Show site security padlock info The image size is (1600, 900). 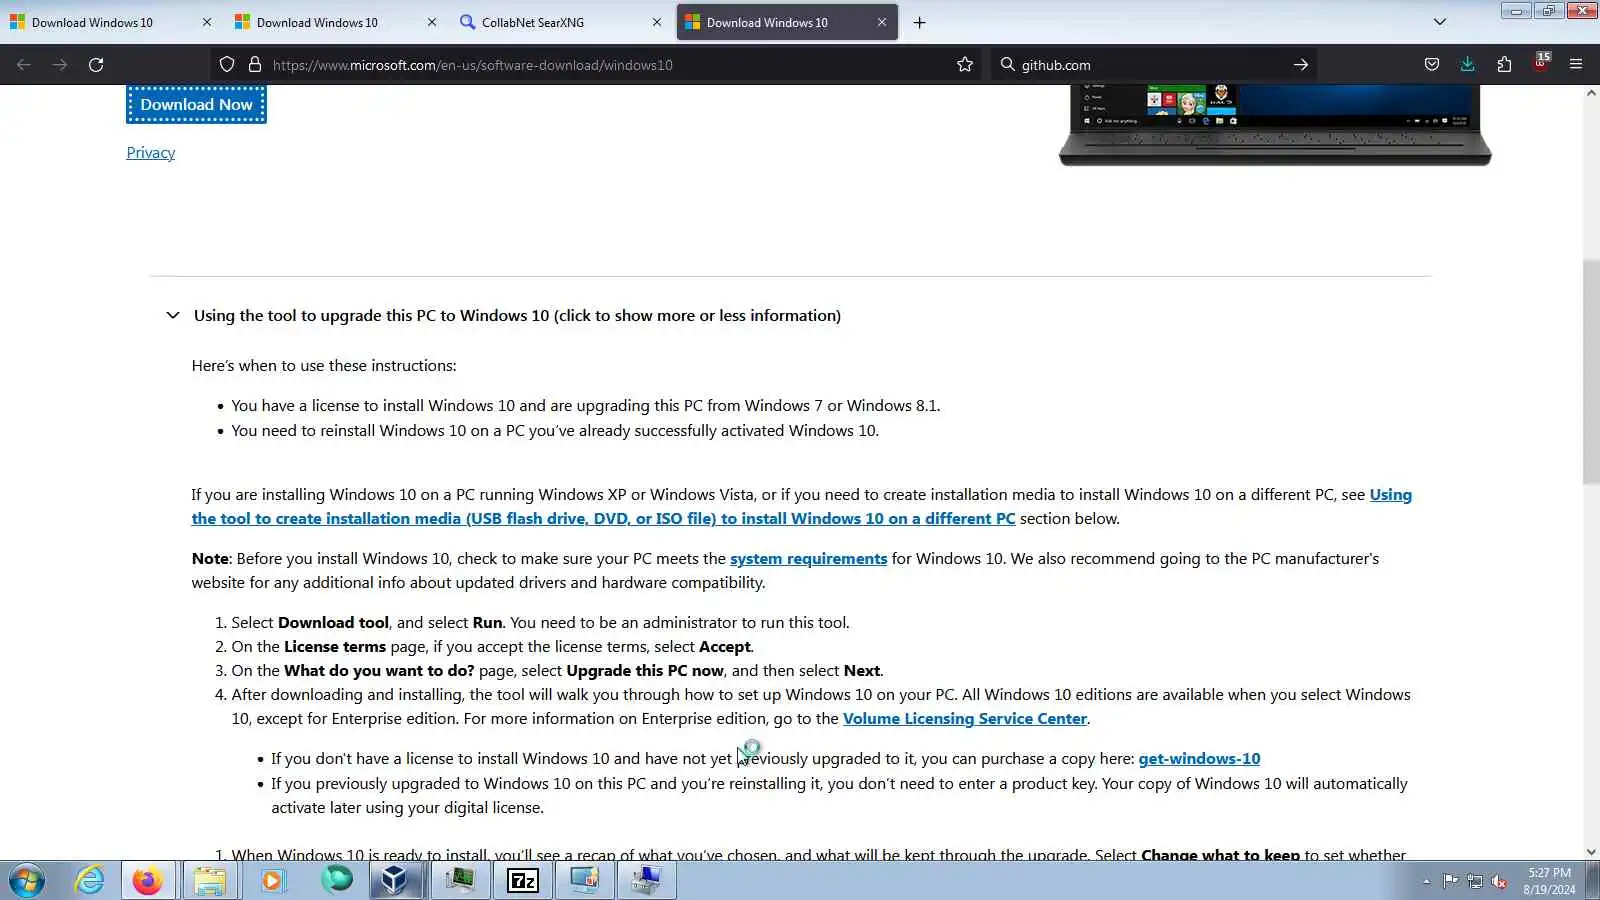click(255, 65)
